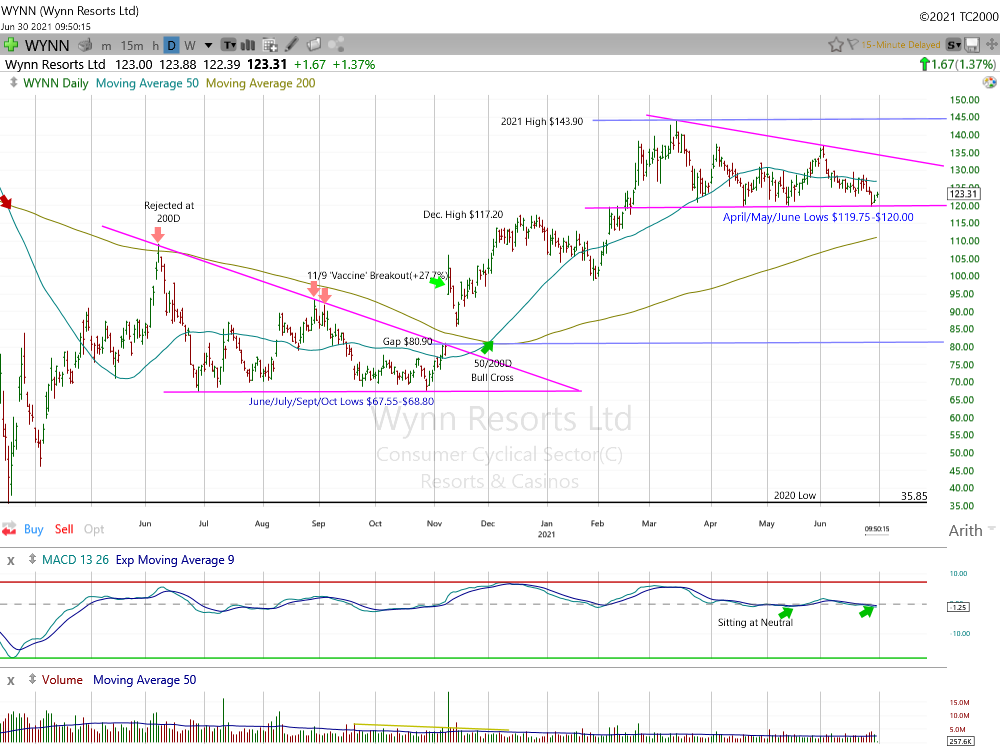Click the green plus add-symbol icon
The height and width of the screenshot is (750, 1000).
pyautogui.click(x=11, y=45)
